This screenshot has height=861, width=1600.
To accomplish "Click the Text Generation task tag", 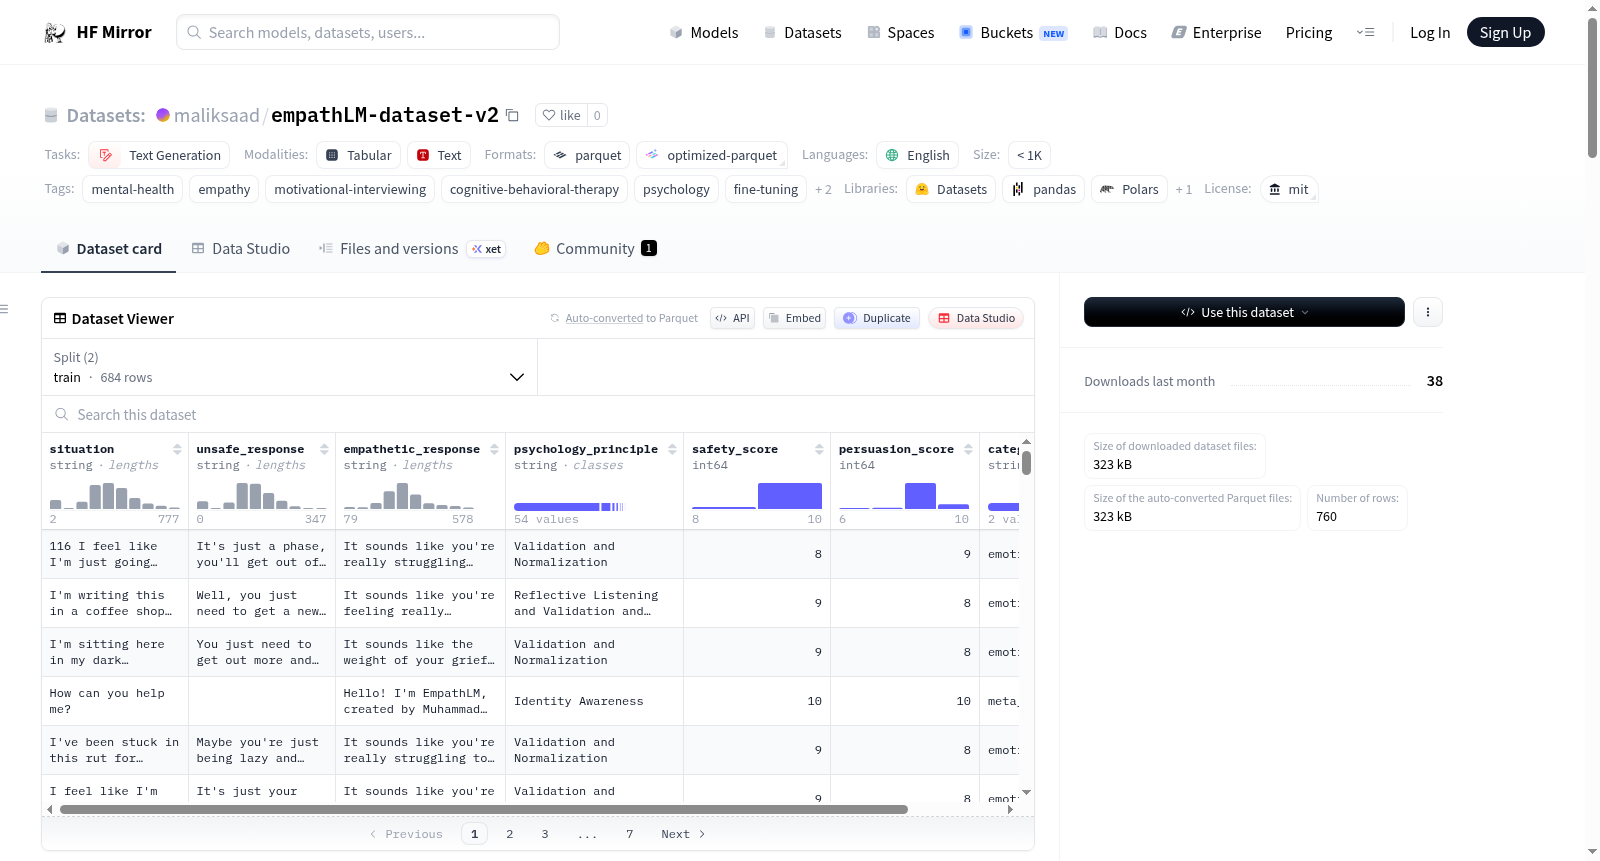I will click(x=160, y=155).
